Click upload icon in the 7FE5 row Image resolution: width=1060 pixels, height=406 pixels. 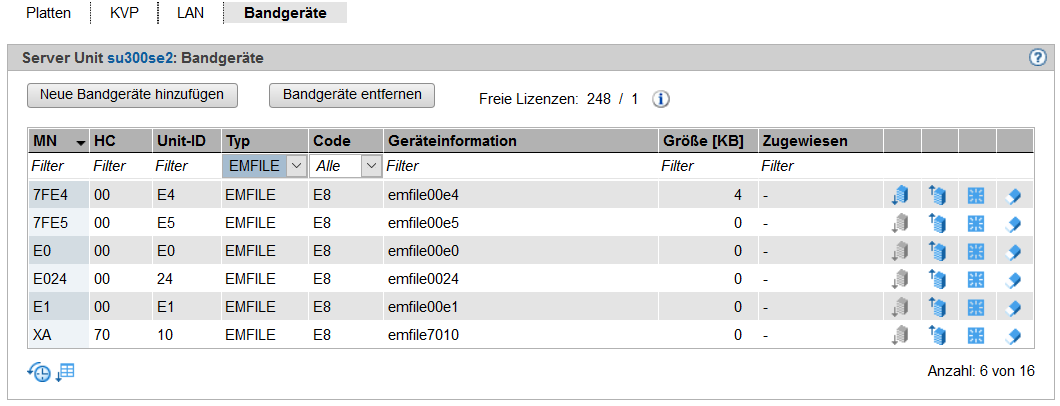click(x=937, y=223)
